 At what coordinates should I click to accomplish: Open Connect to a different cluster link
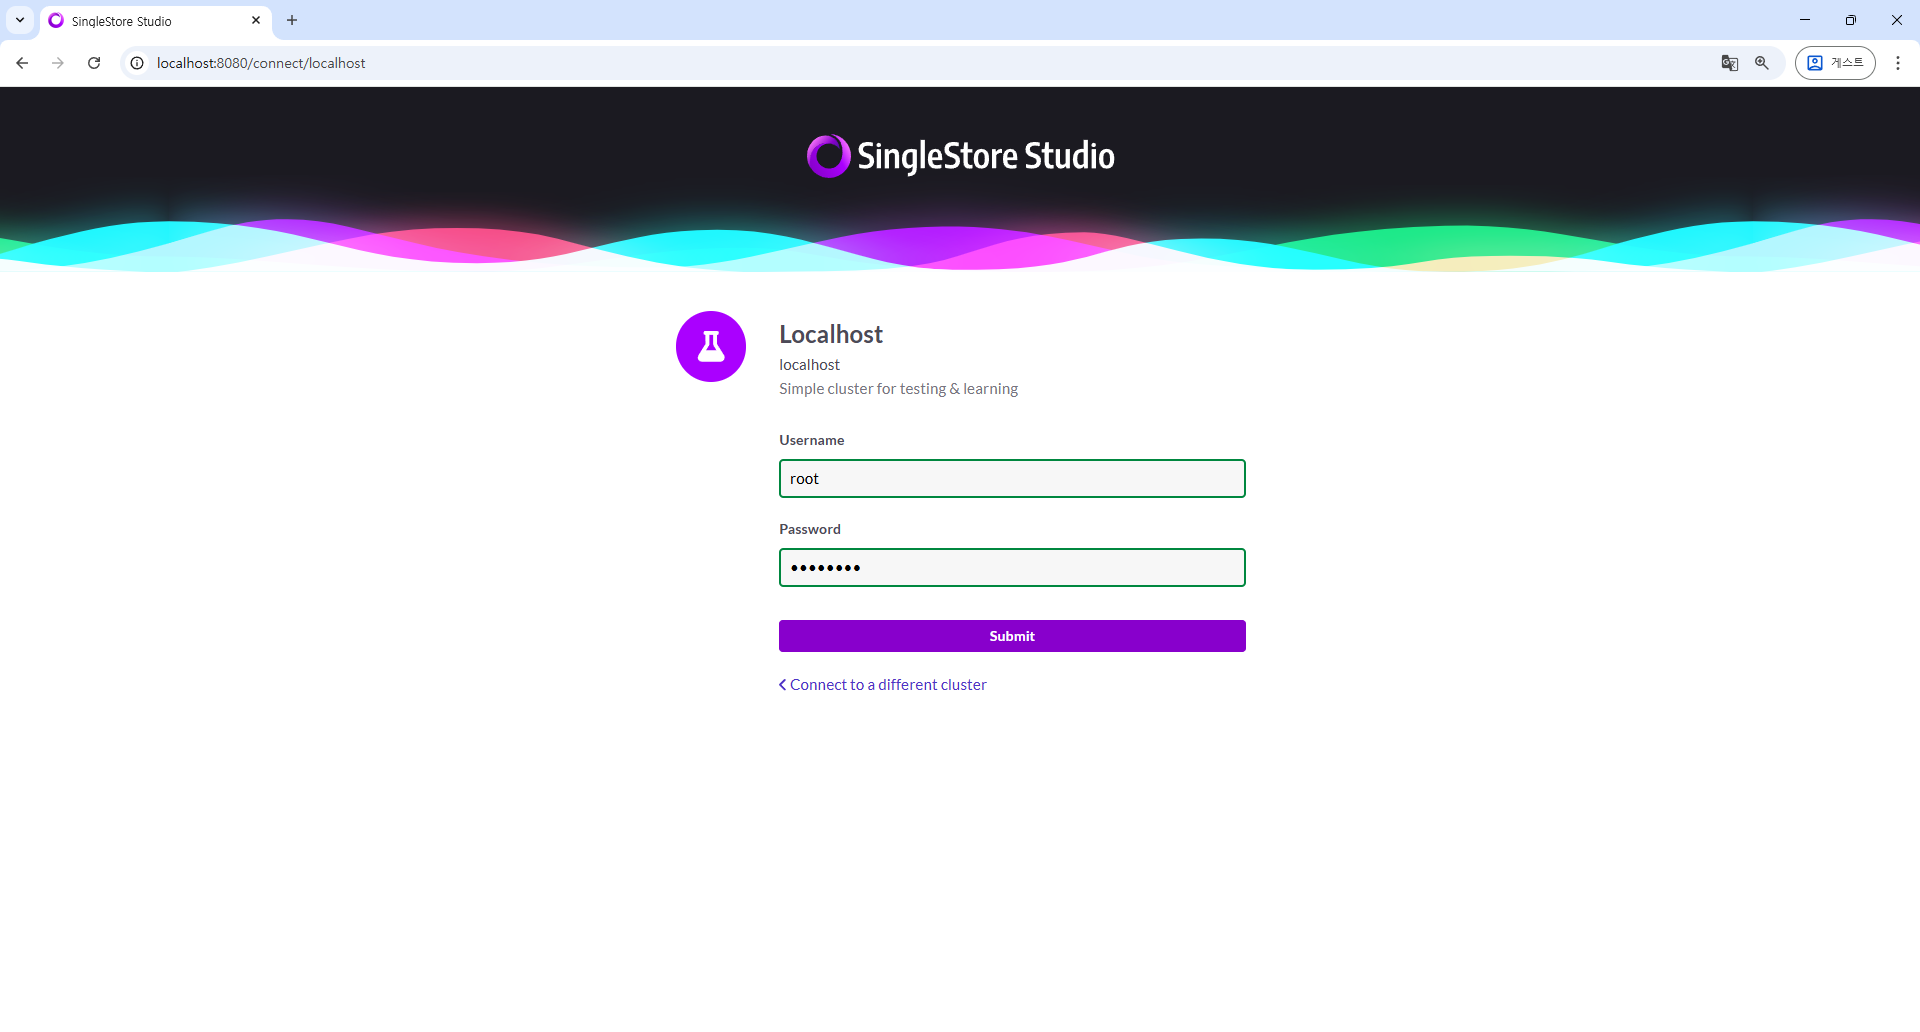pos(883,685)
